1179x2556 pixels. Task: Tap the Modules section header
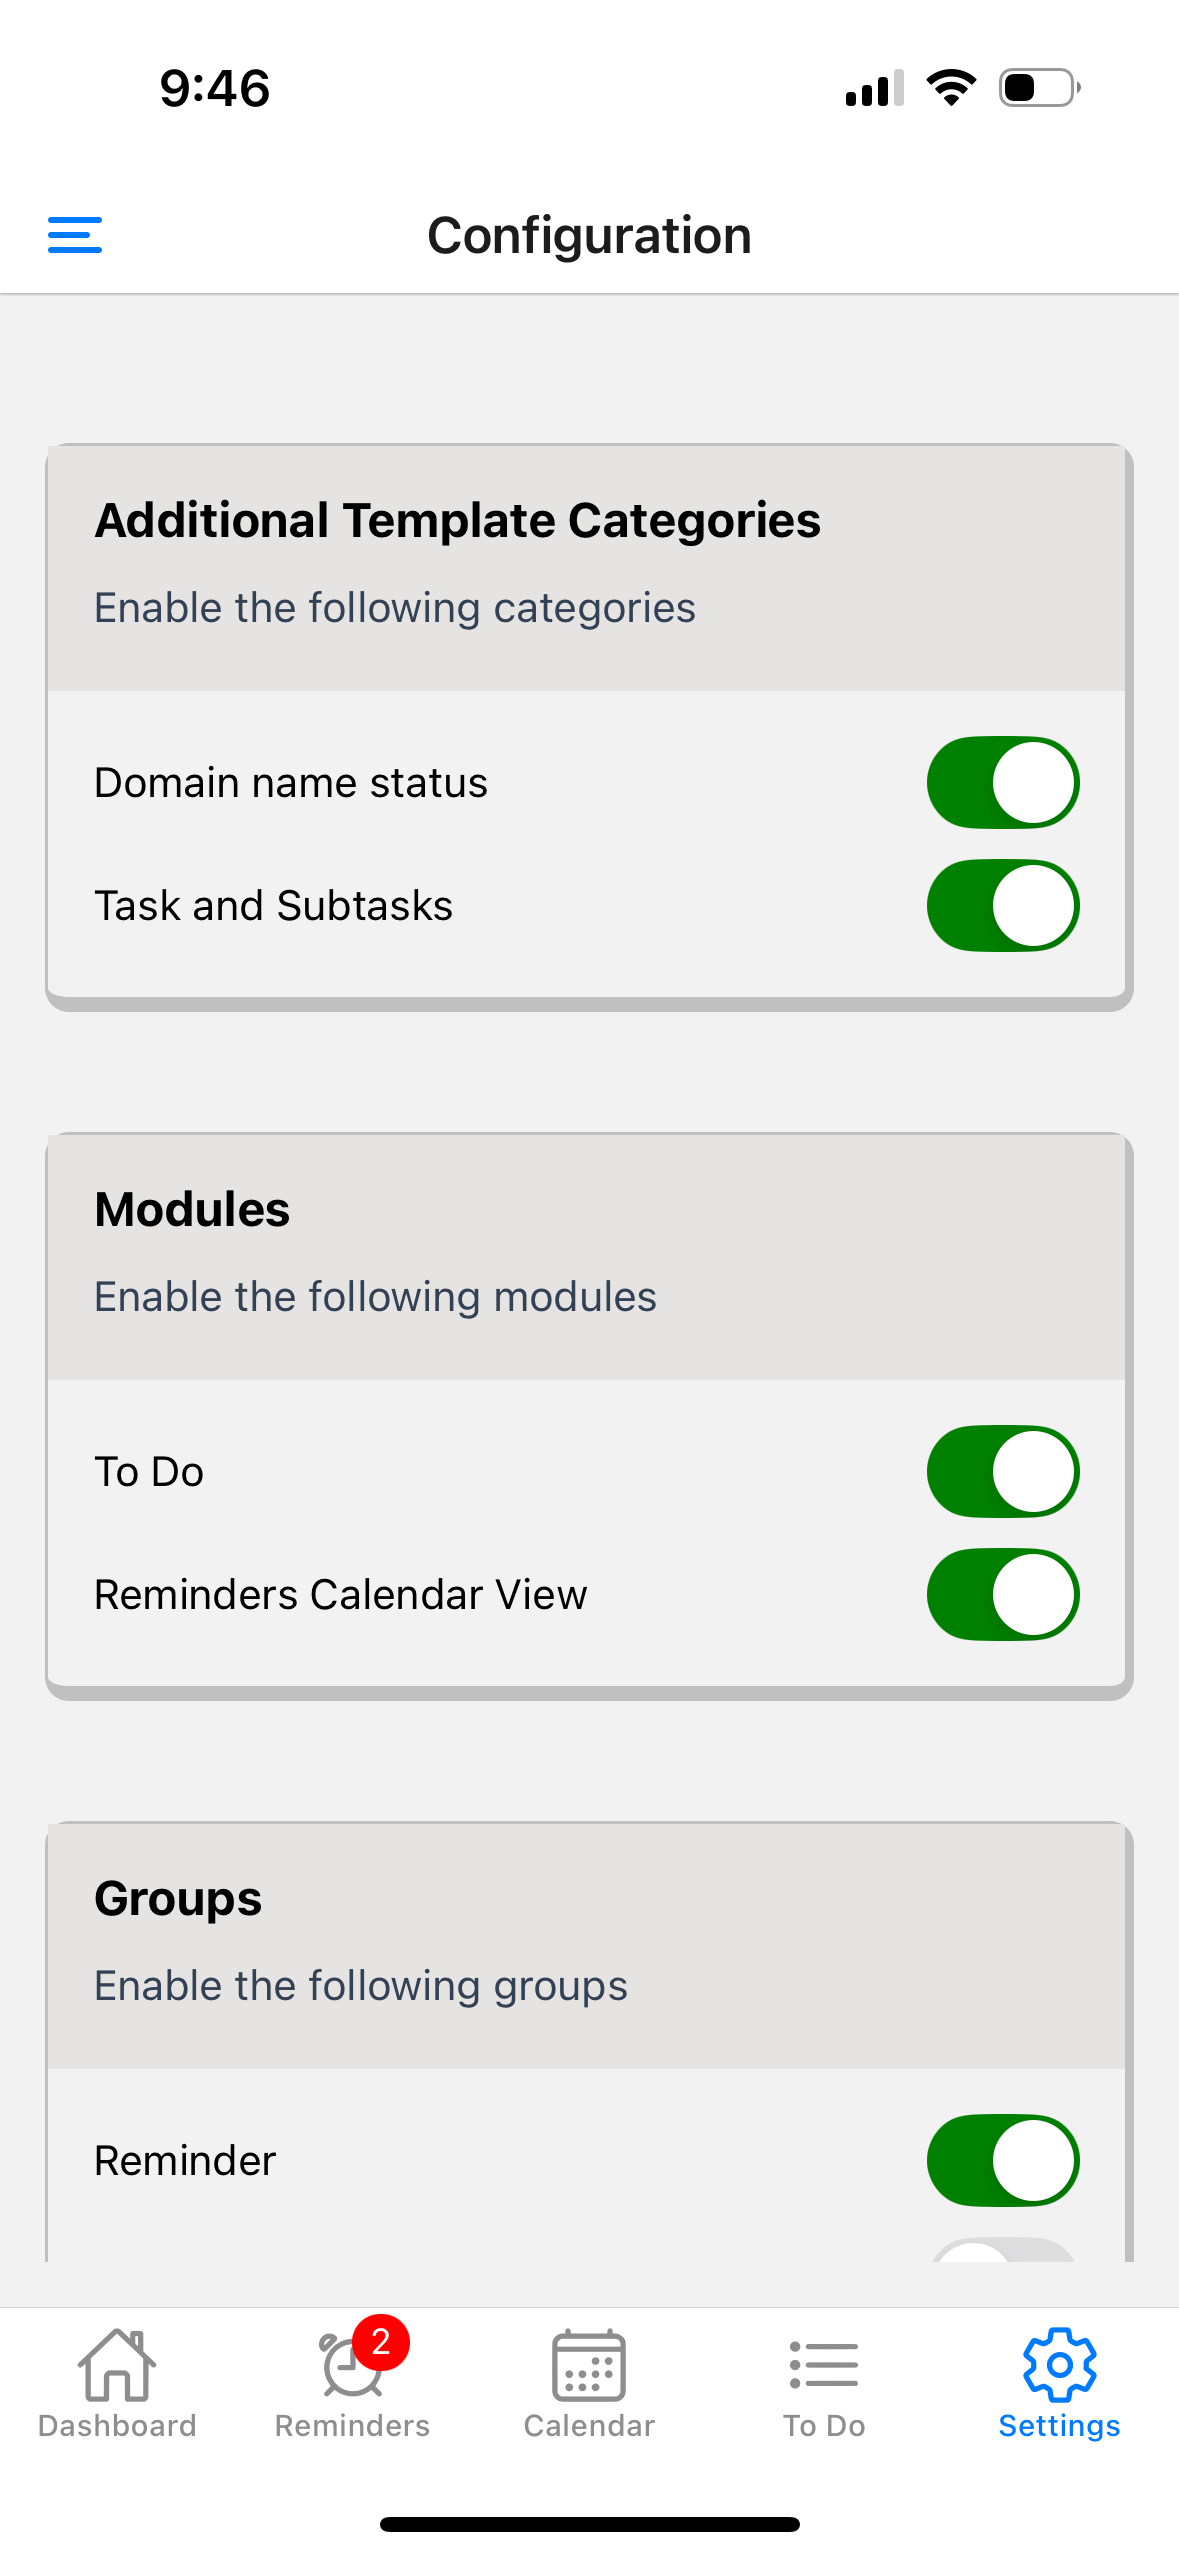192,1210
